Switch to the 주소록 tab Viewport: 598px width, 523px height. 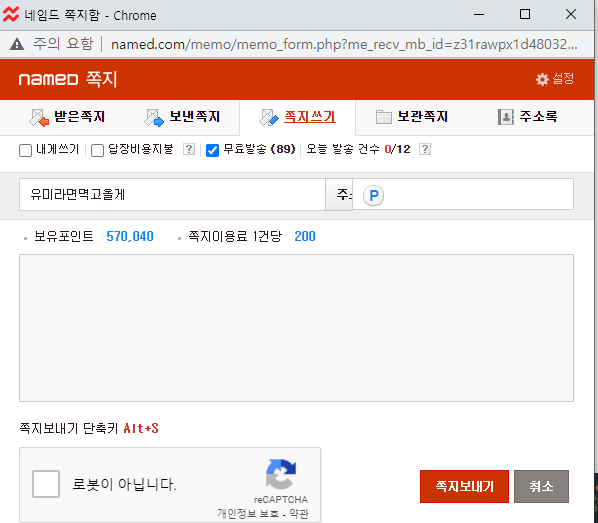point(528,117)
